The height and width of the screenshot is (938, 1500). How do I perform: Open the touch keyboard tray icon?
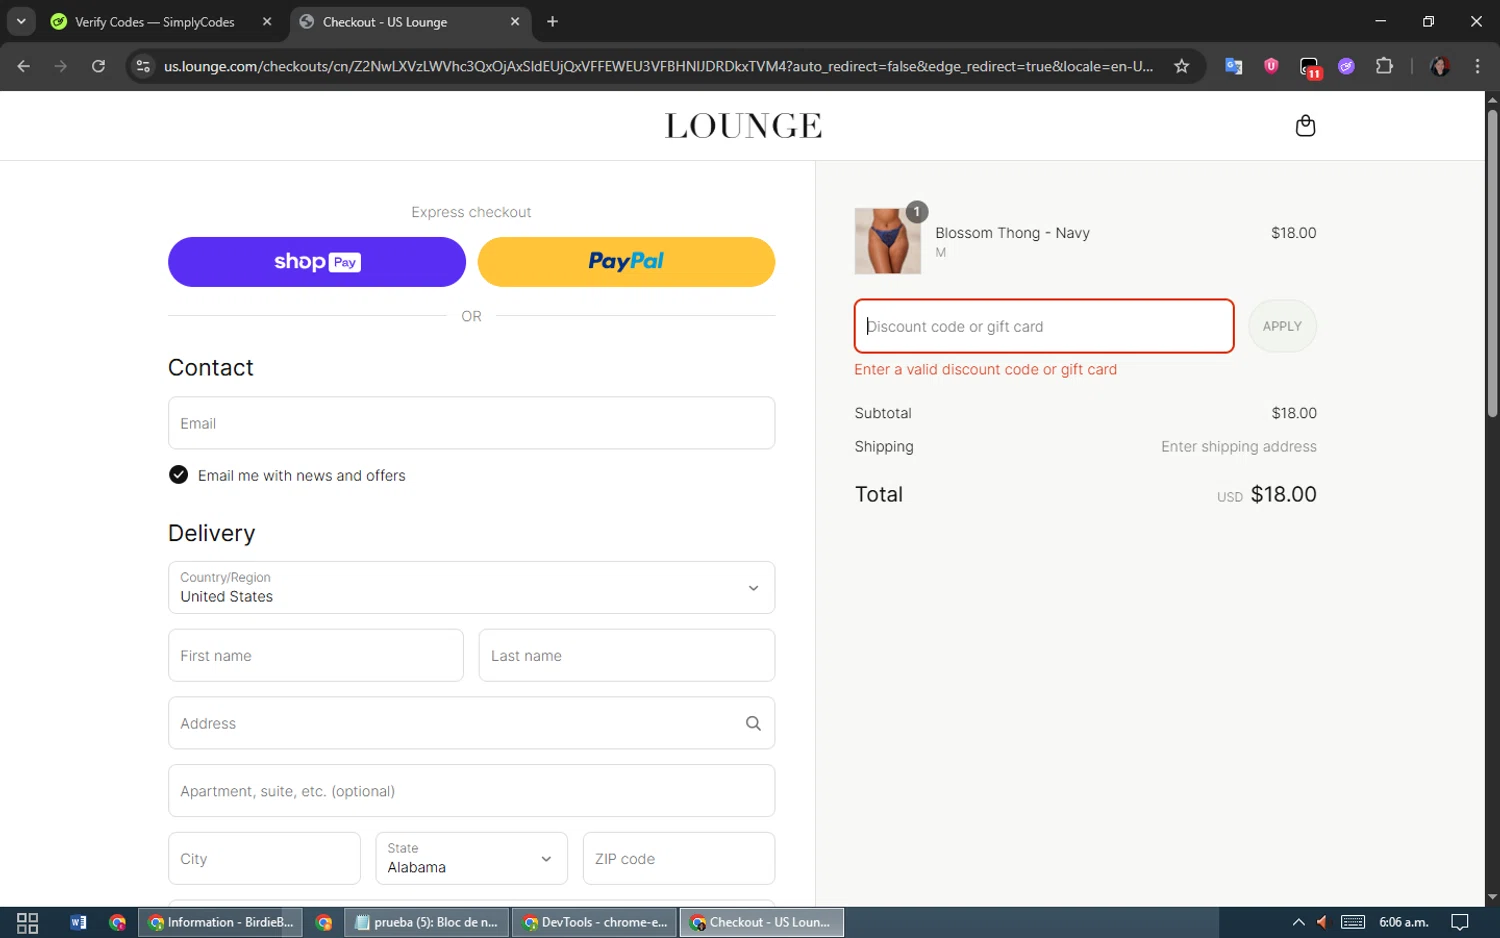(x=1353, y=922)
